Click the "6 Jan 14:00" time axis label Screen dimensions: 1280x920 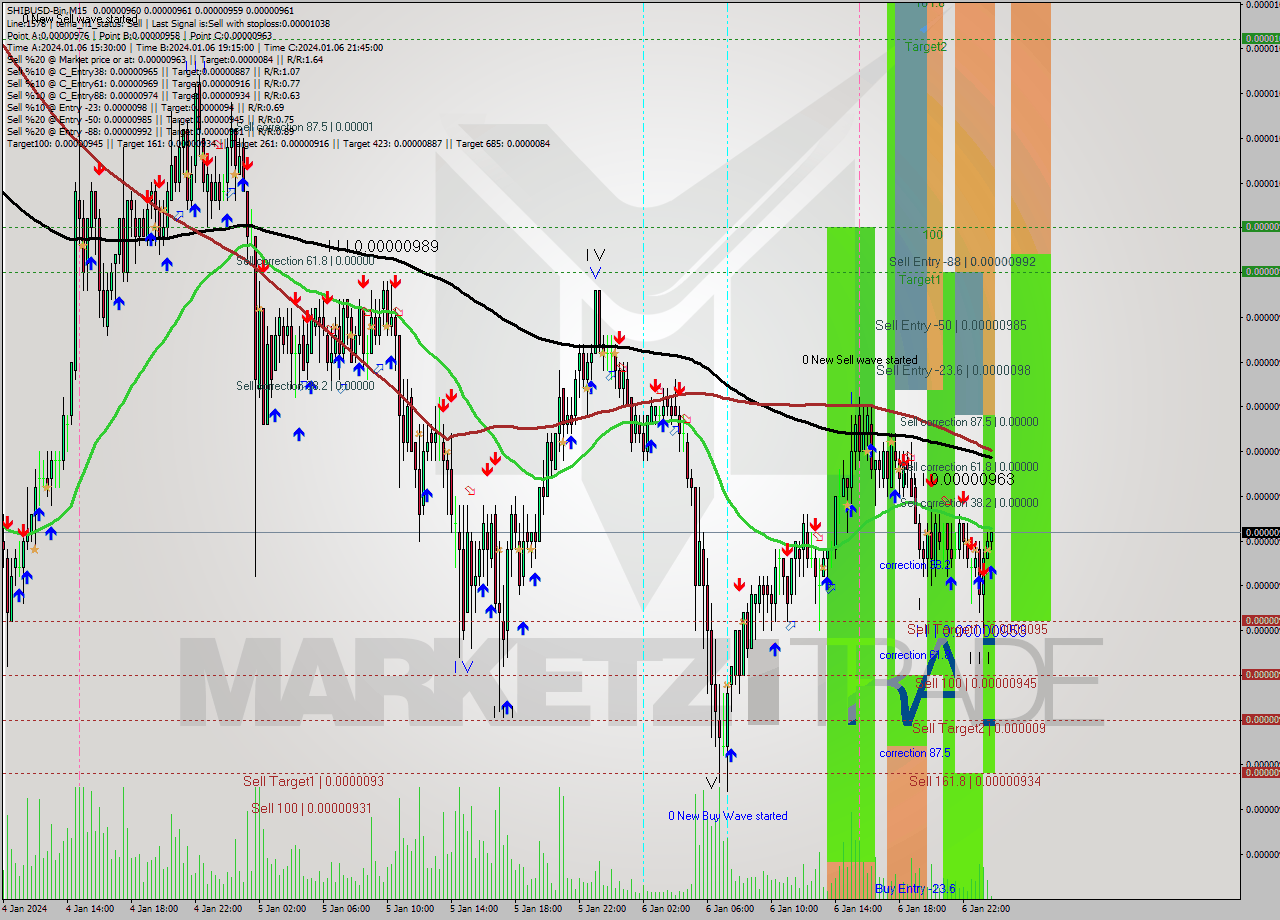point(856,909)
